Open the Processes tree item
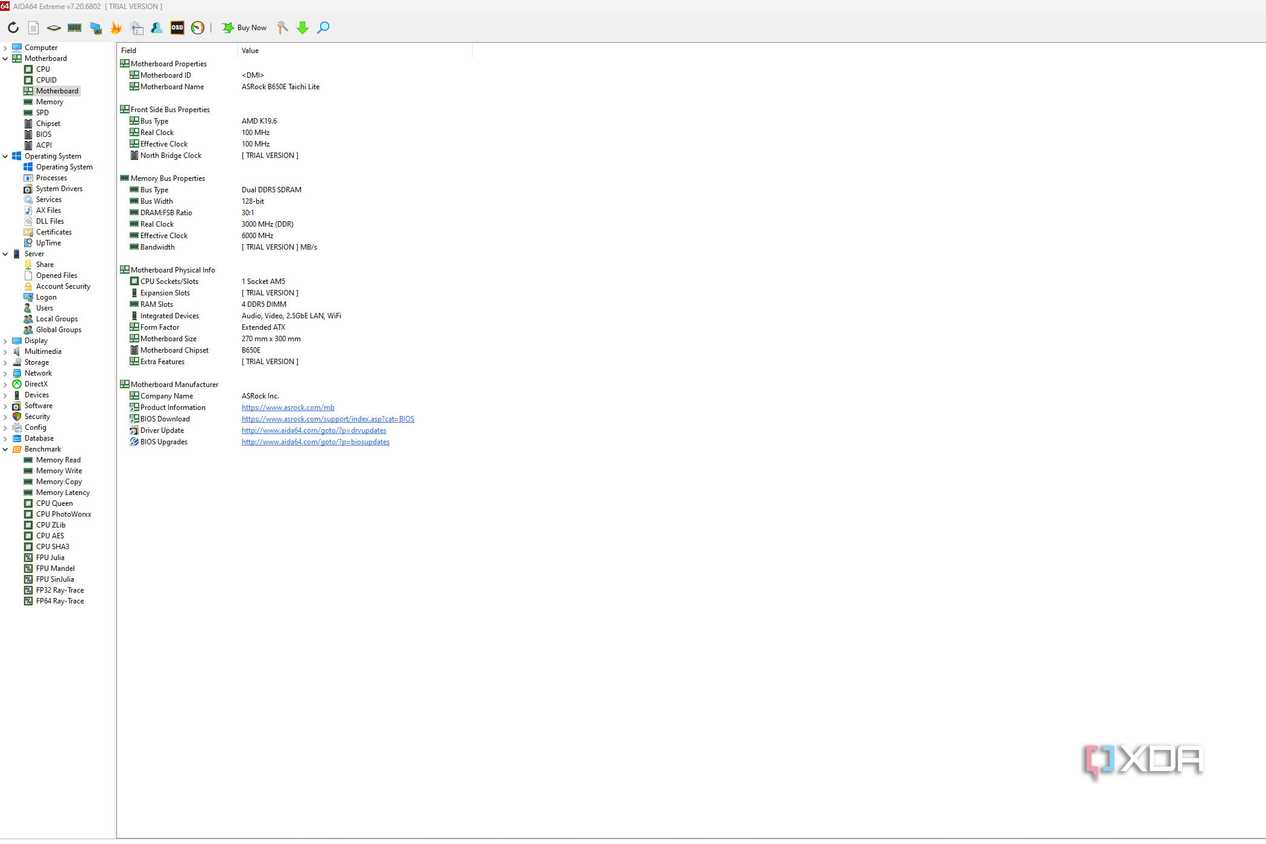 [x=52, y=178]
